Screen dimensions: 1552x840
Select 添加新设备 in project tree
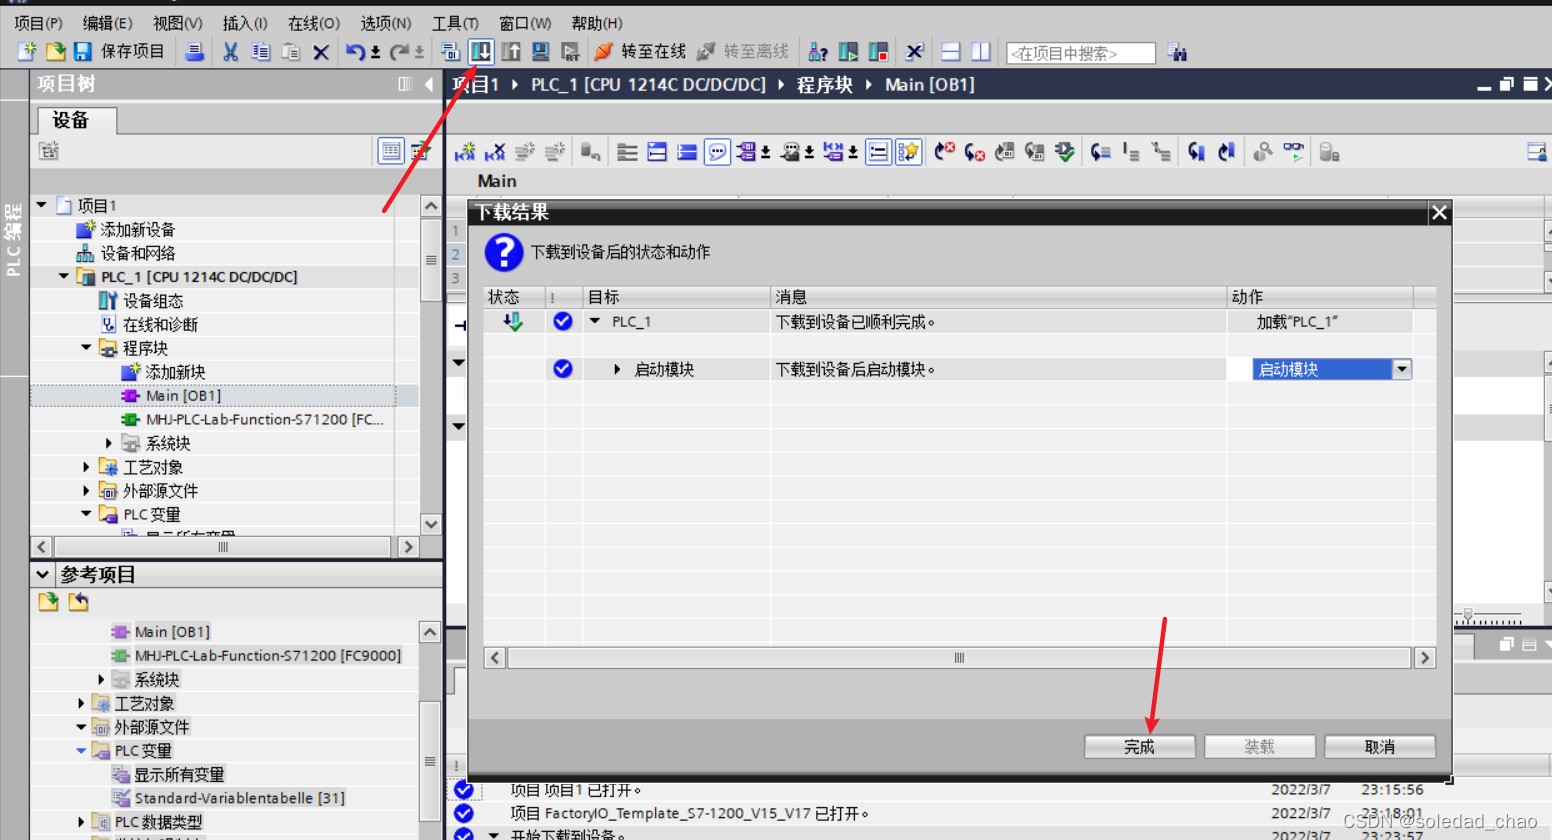tap(138, 230)
